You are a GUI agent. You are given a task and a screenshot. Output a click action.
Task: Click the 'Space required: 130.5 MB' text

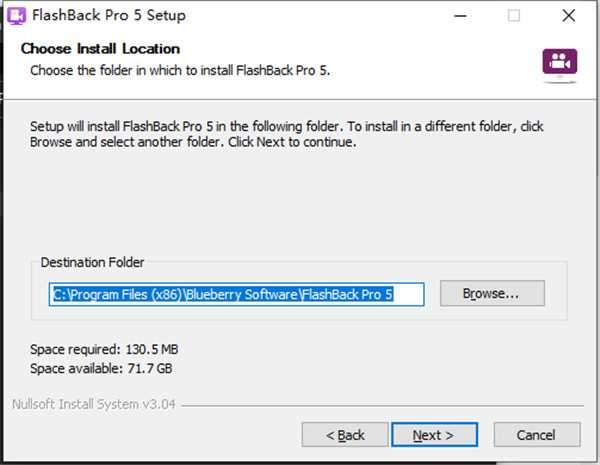click(105, 349)
